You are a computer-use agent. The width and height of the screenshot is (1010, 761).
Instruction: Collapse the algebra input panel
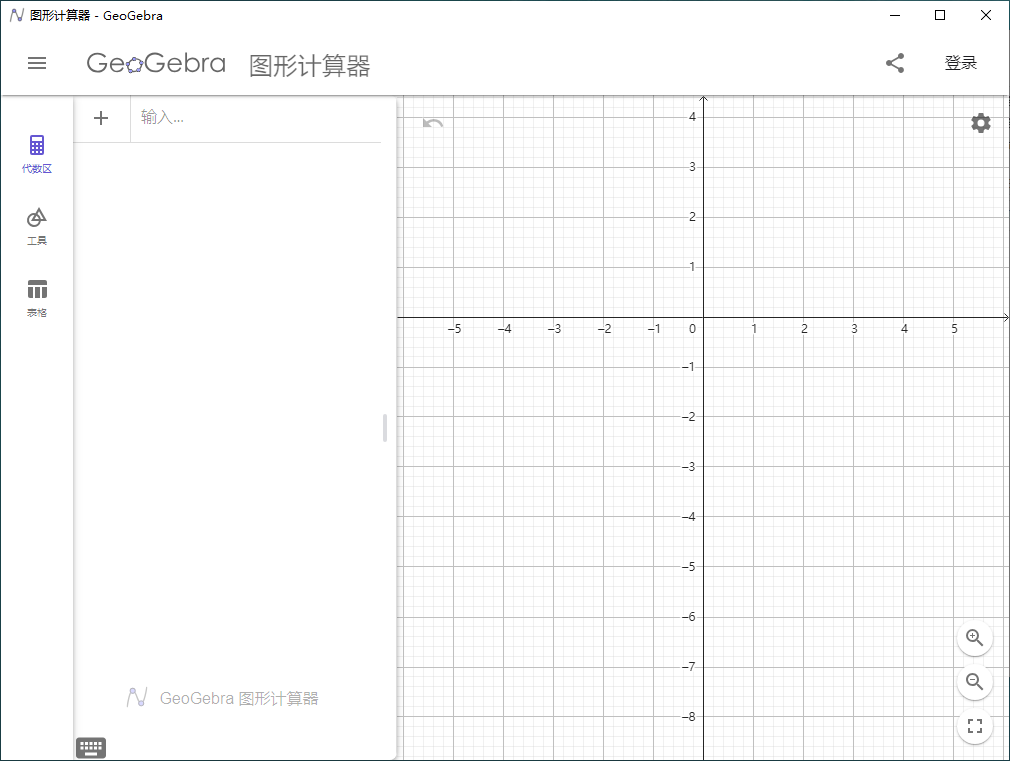(384, 428)
